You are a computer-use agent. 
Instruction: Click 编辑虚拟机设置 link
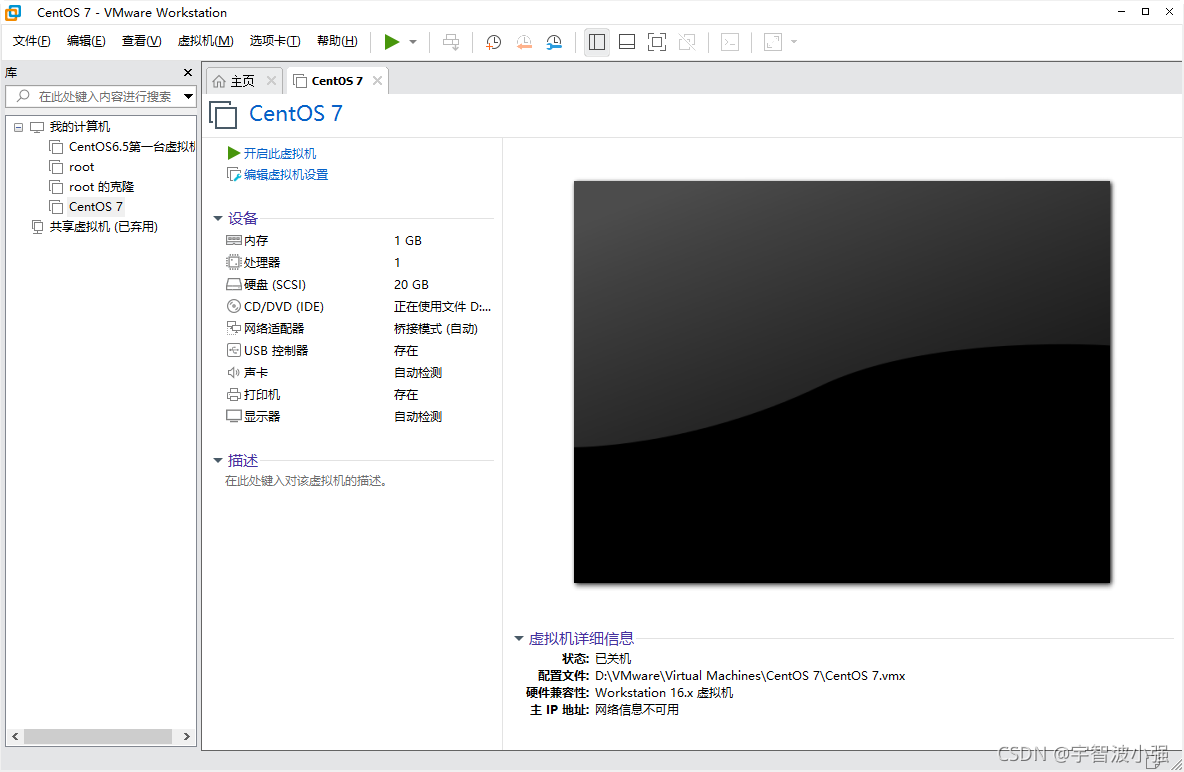click(x=285, y=174)
